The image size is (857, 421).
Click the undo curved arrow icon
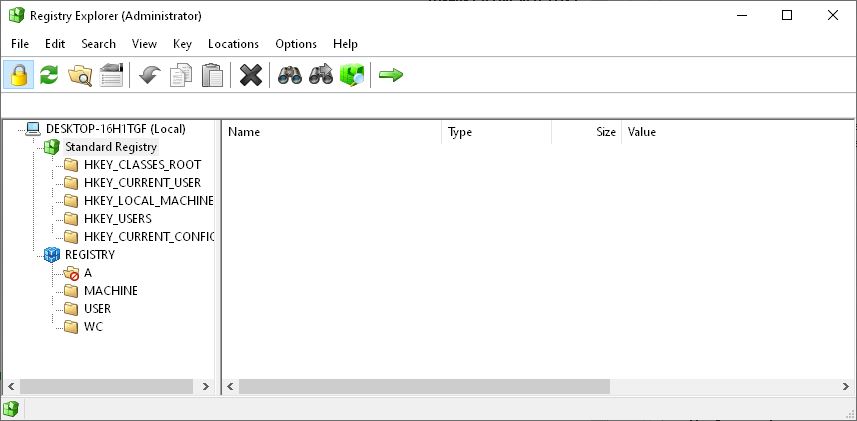[150, 75]
